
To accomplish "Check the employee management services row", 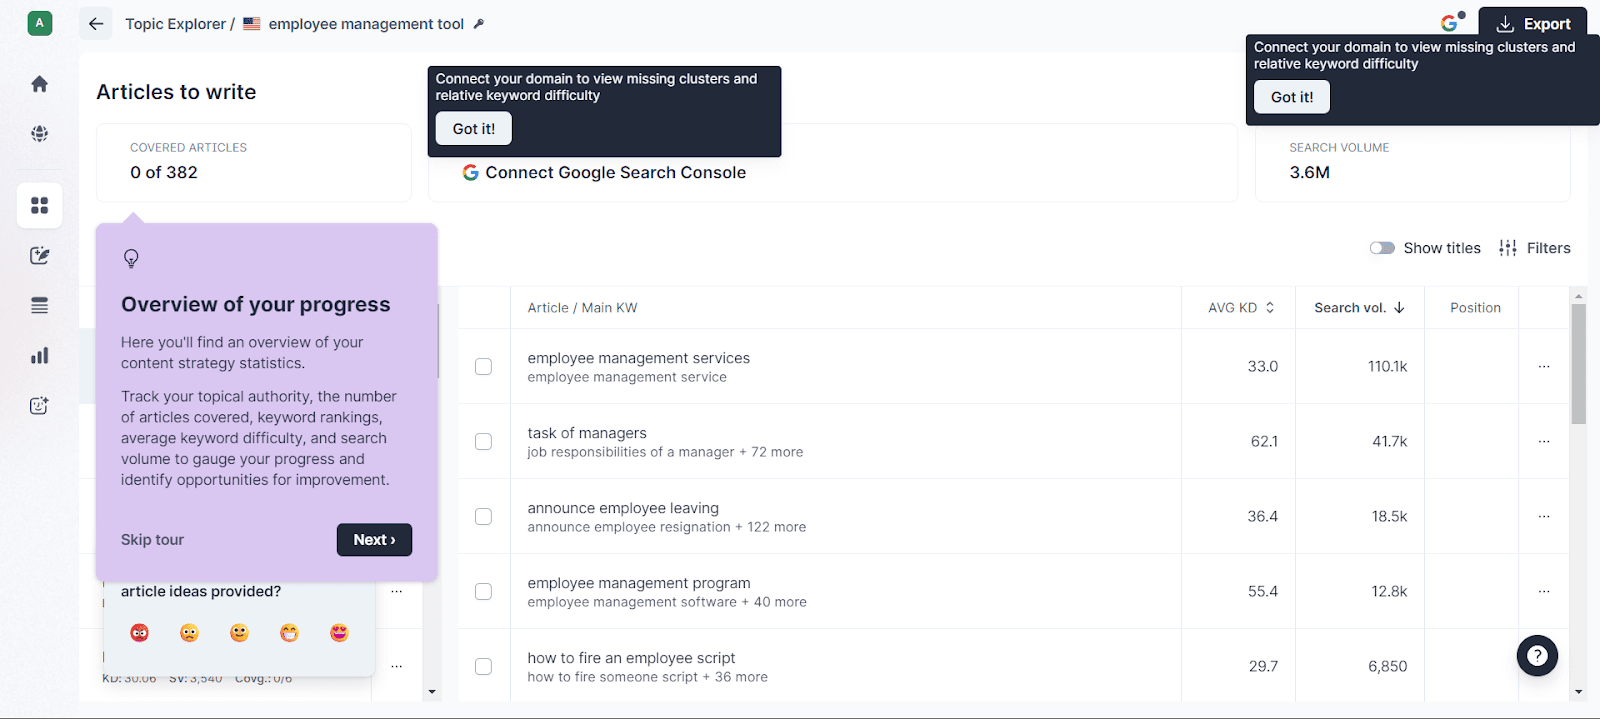I will (483, 367).
